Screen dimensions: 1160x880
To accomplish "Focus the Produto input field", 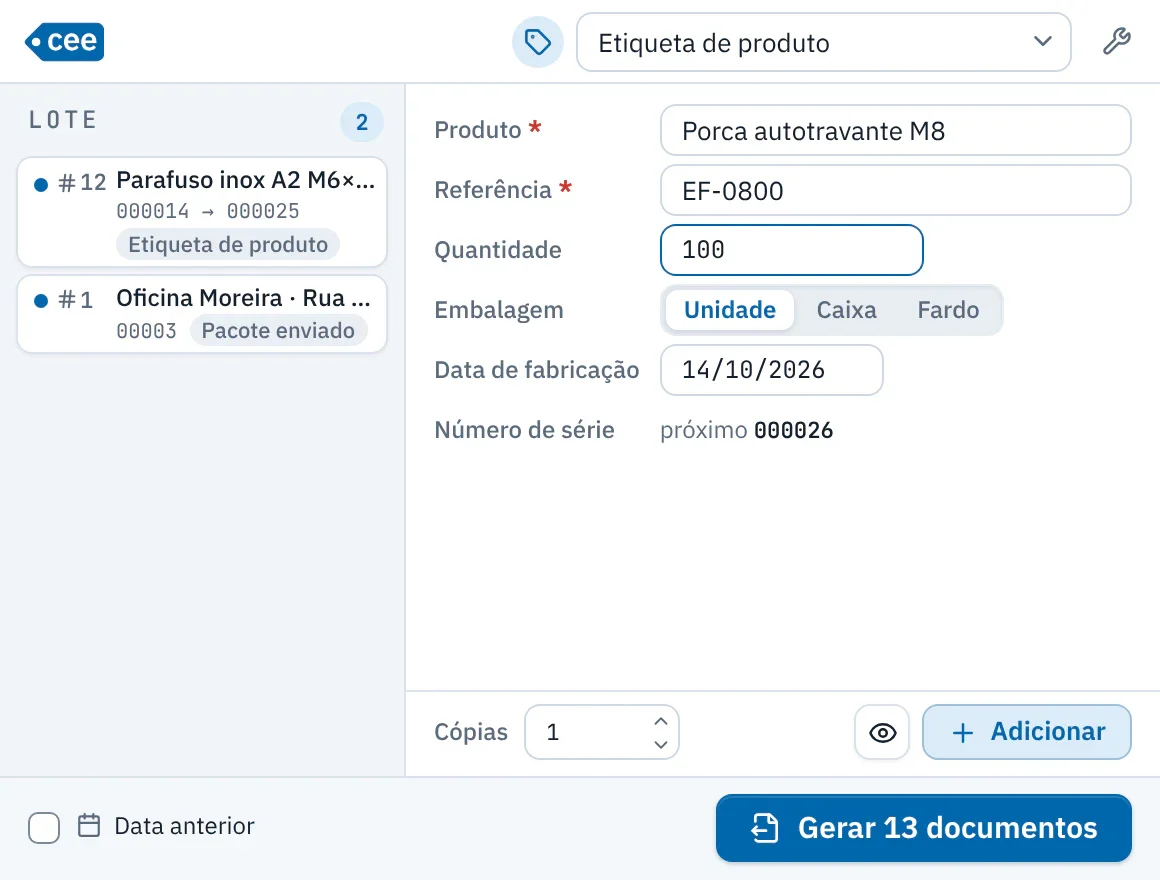I will (895, 130).
